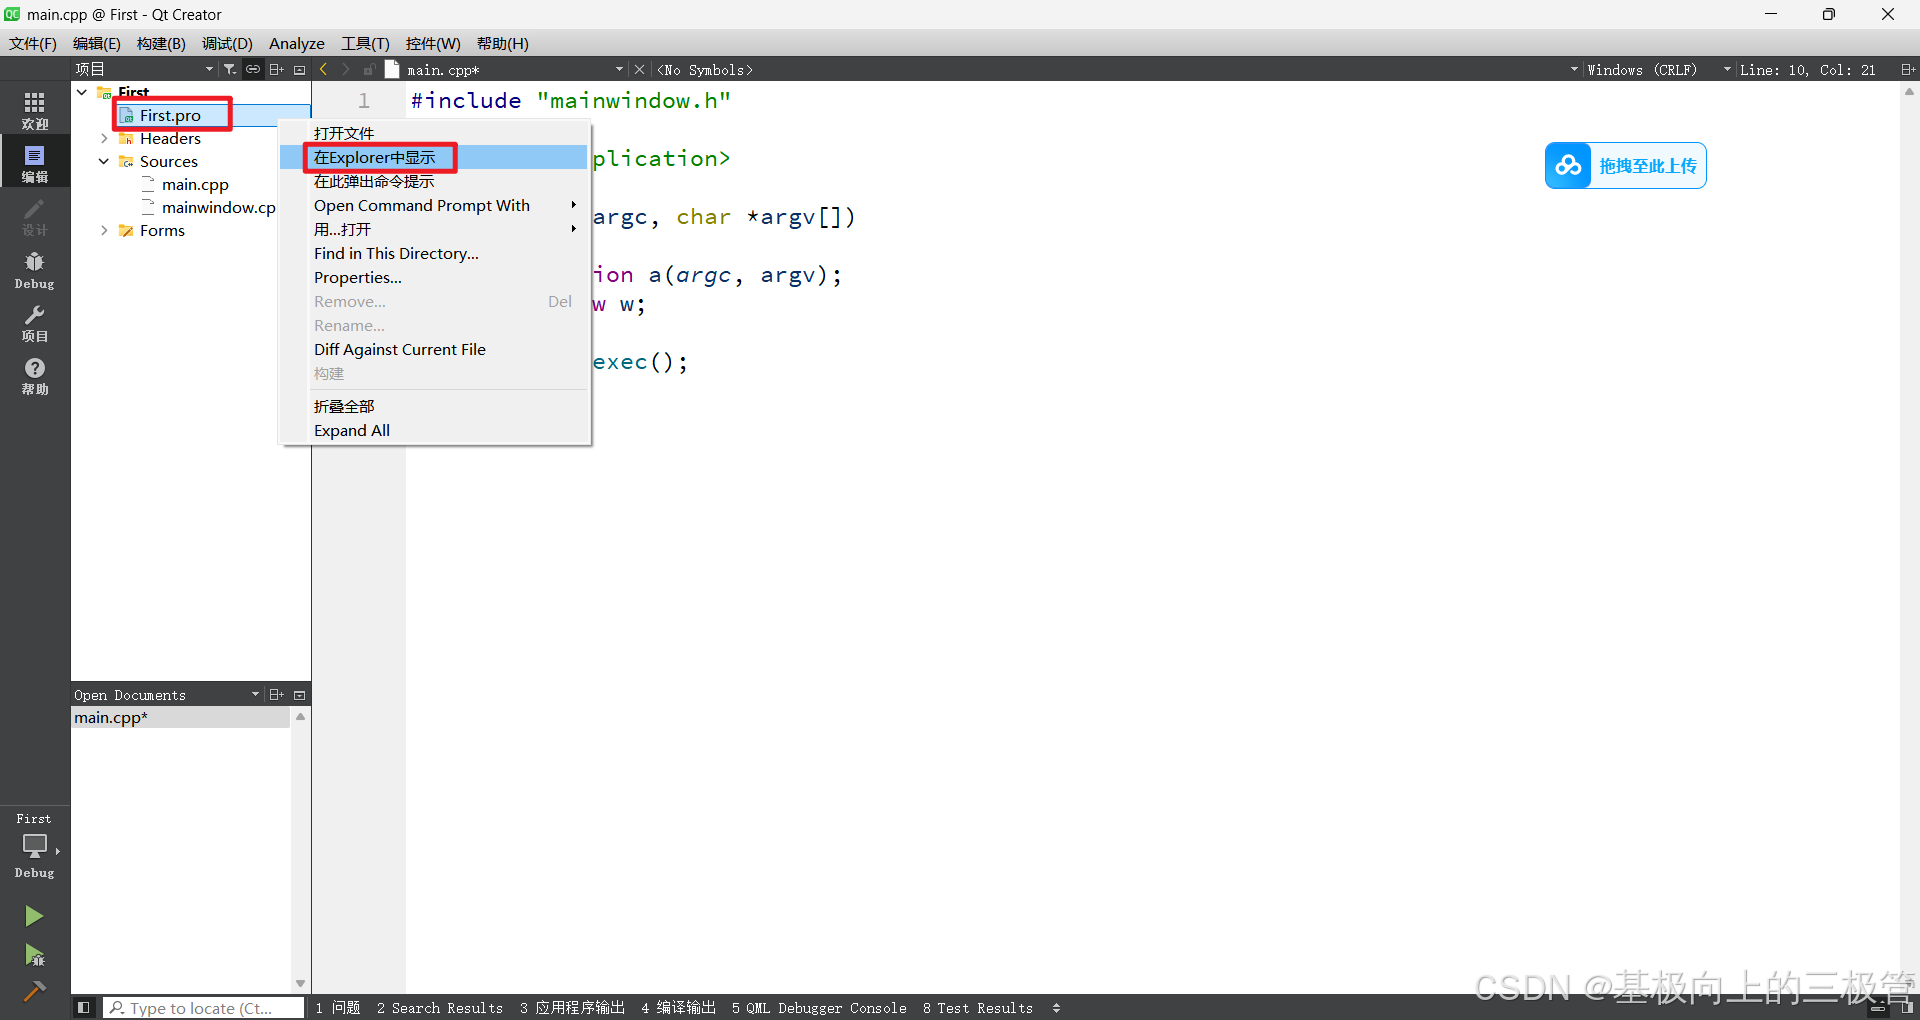Image resolution: width=1920 pixels, height=1020 pixels.
Task: Open the Analyze menu
Action: pos(297,43)
